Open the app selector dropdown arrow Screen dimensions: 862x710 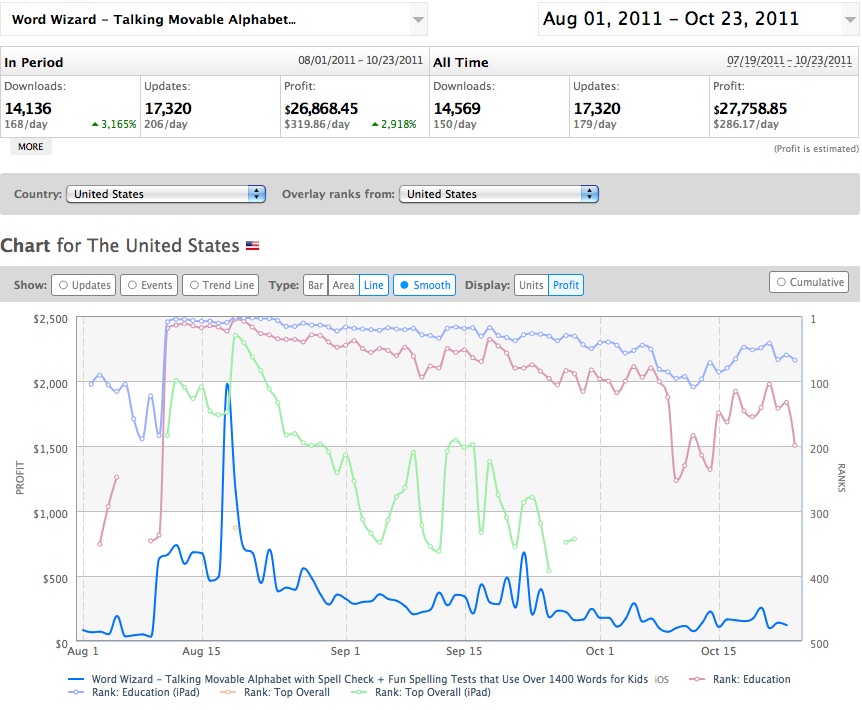pos(418,20)
